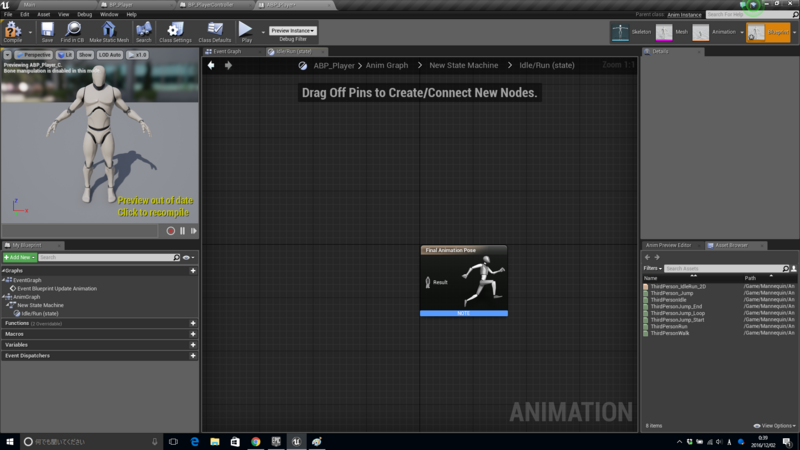Open LOD Auto menu
800x450 pixels.
[110, 55]
